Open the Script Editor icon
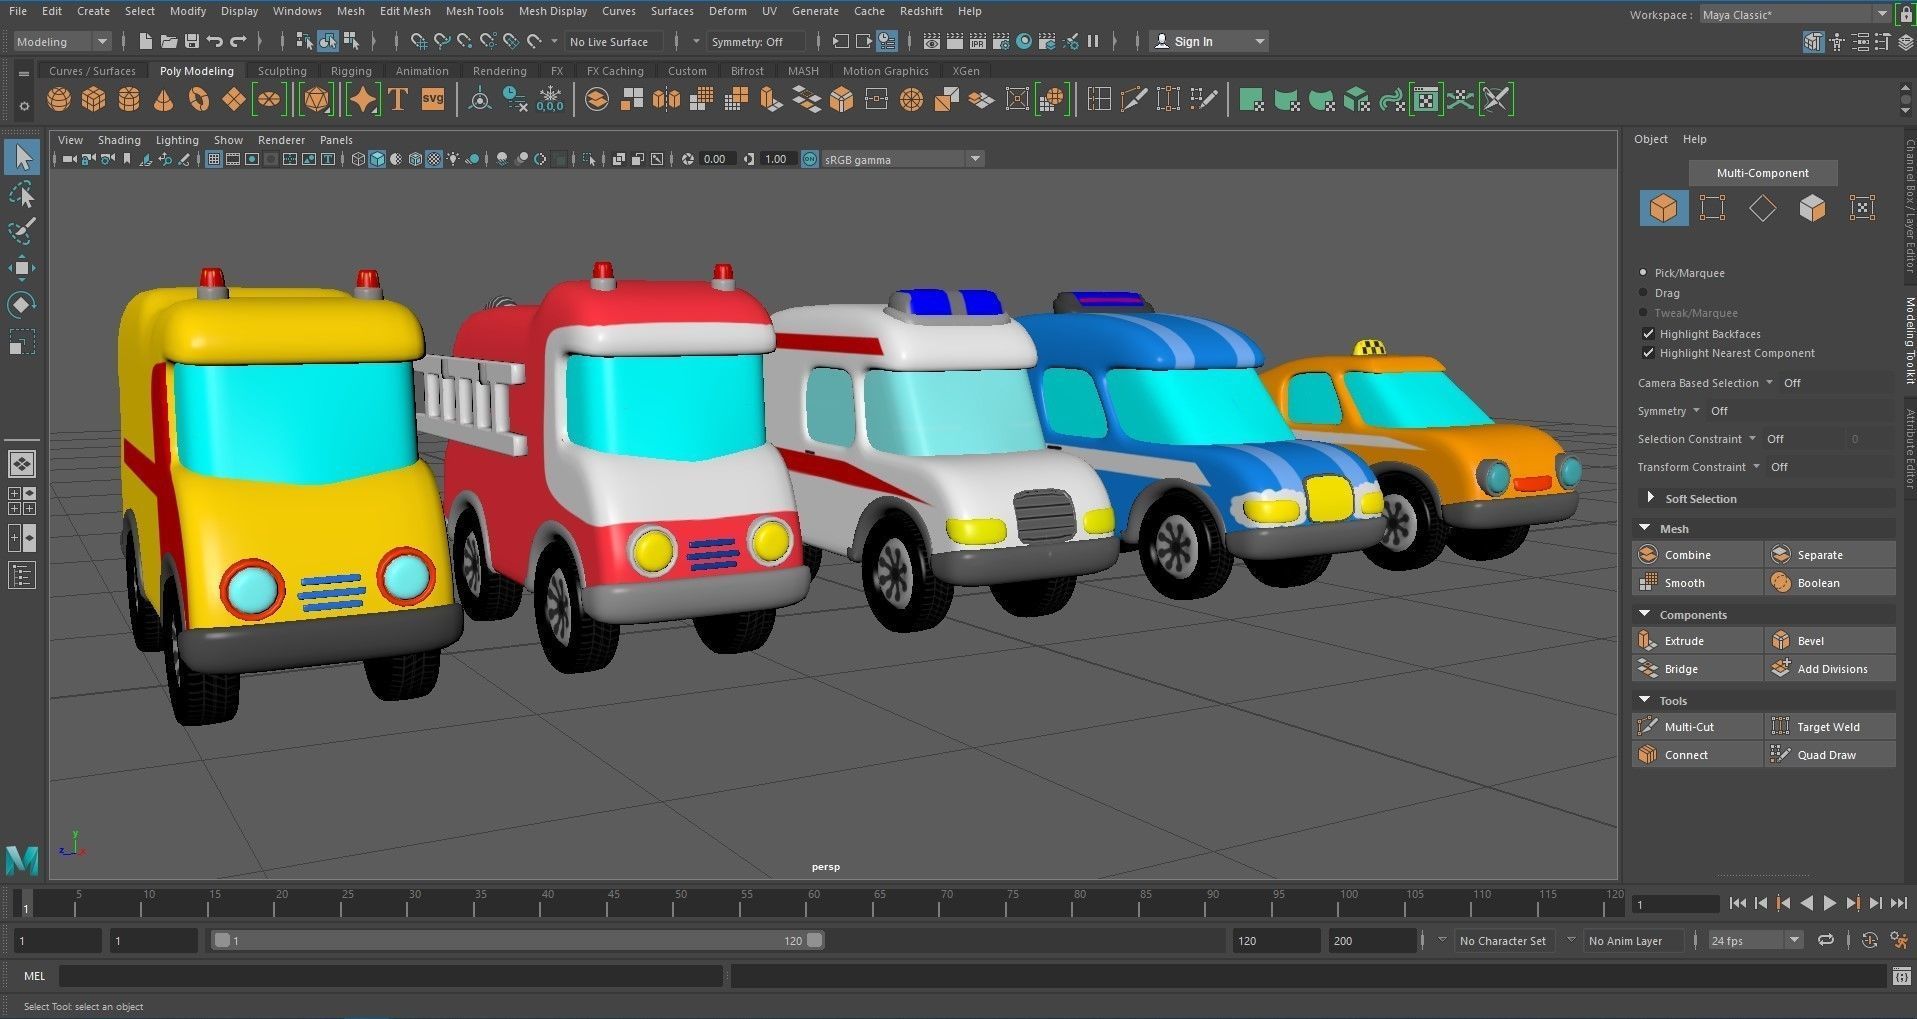 (1901, 976)
